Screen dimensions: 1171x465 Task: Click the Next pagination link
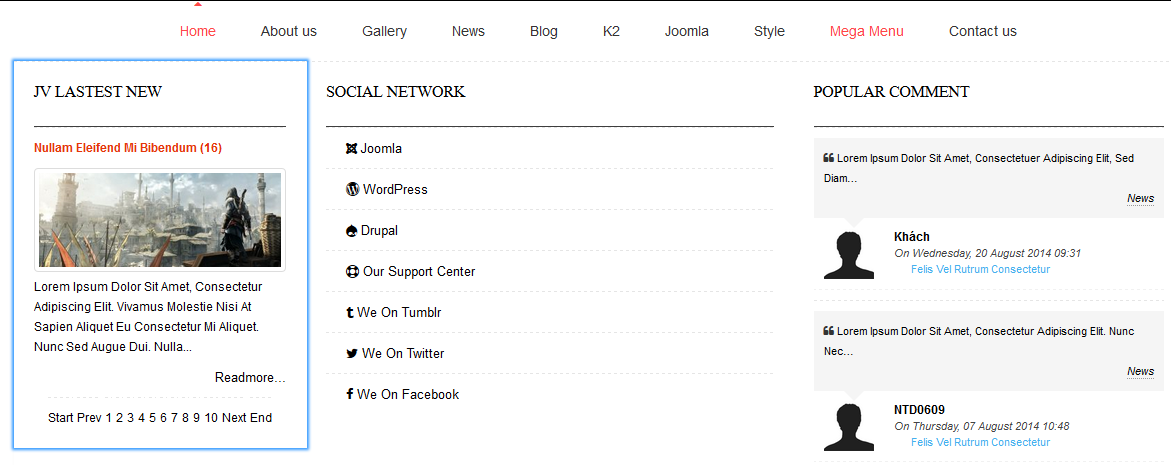point(234,418)
